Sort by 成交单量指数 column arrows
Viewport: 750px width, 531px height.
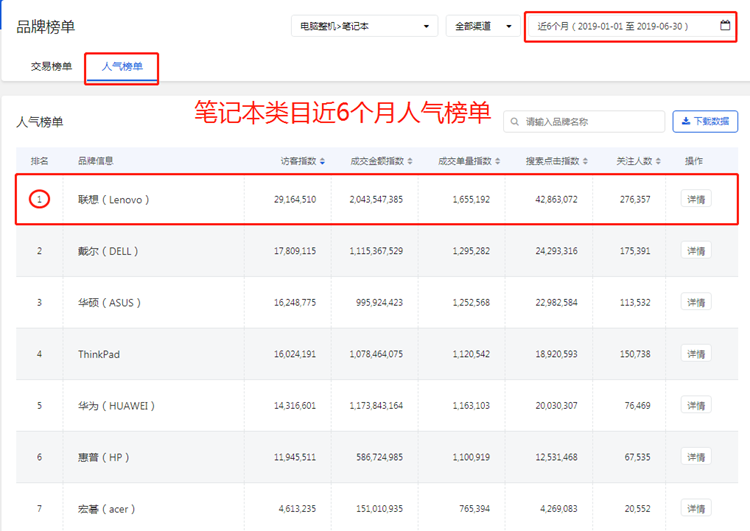tap(497, 161)
